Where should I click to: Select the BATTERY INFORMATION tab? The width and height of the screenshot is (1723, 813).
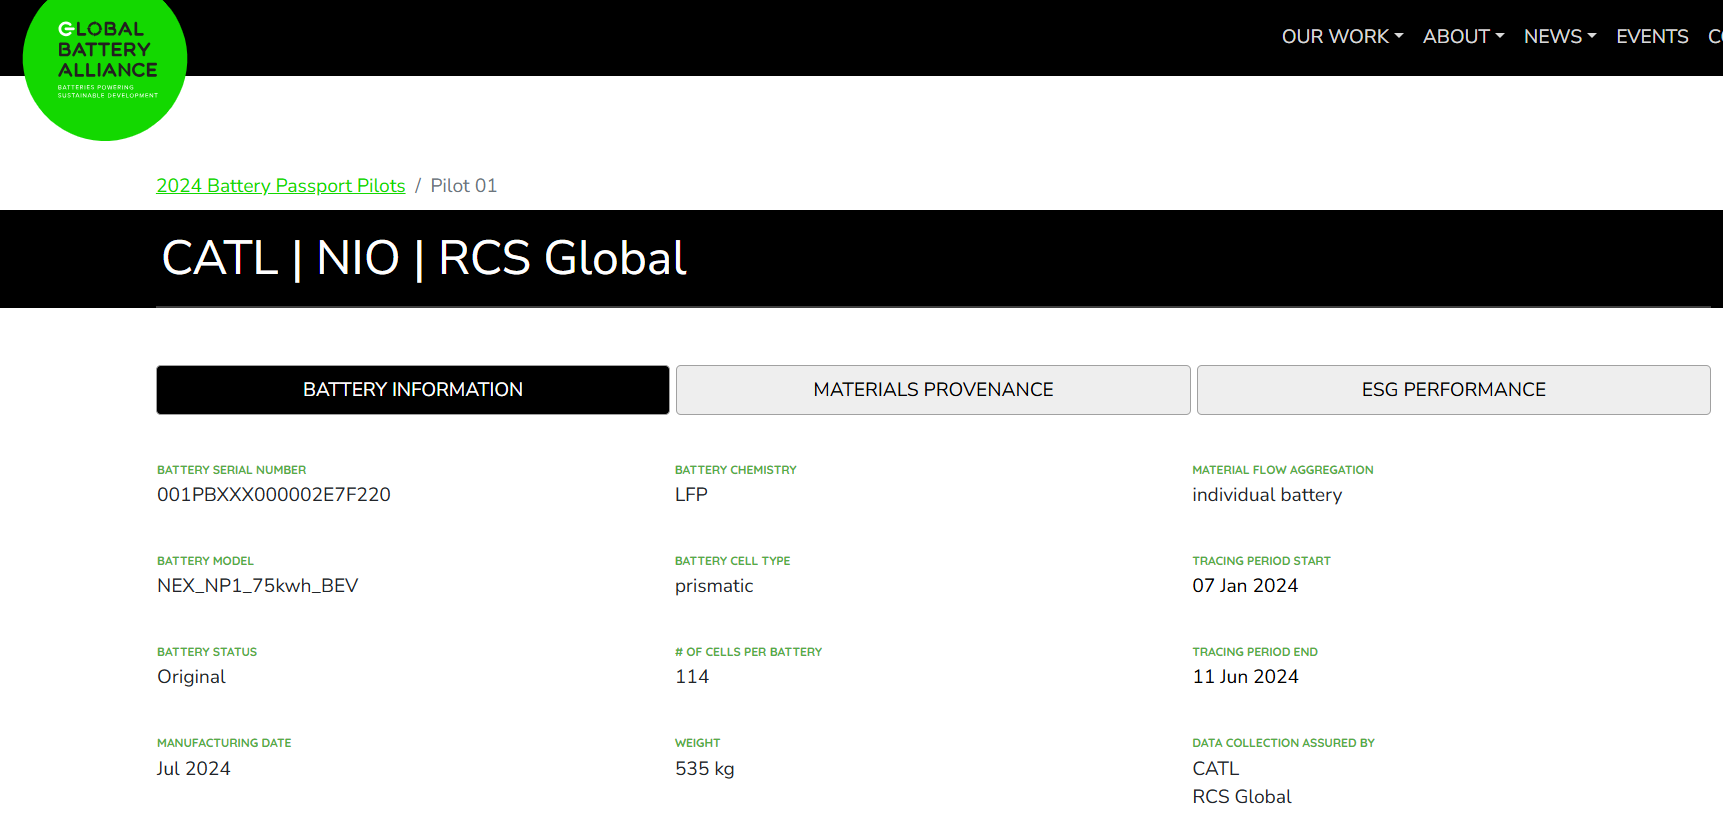click(413, 390)
